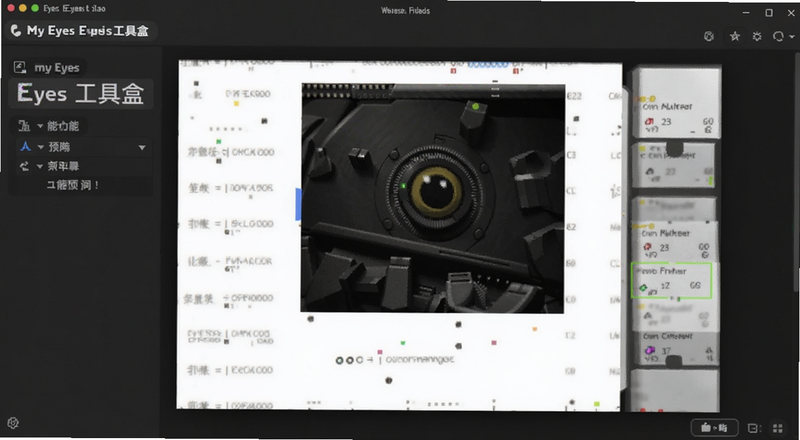Collapse the '能功能' row arrow

40,126
